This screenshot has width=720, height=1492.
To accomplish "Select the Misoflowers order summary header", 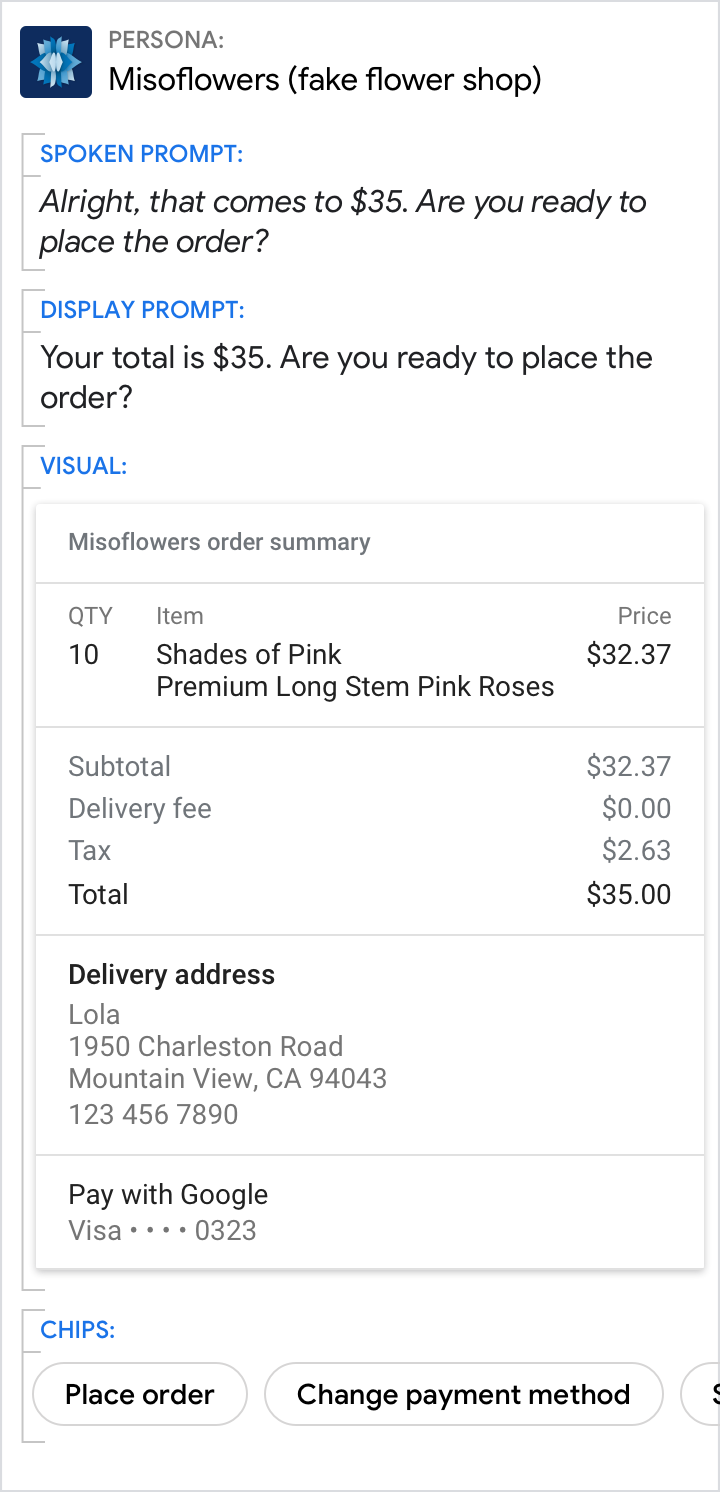I will tap(219, 542).
